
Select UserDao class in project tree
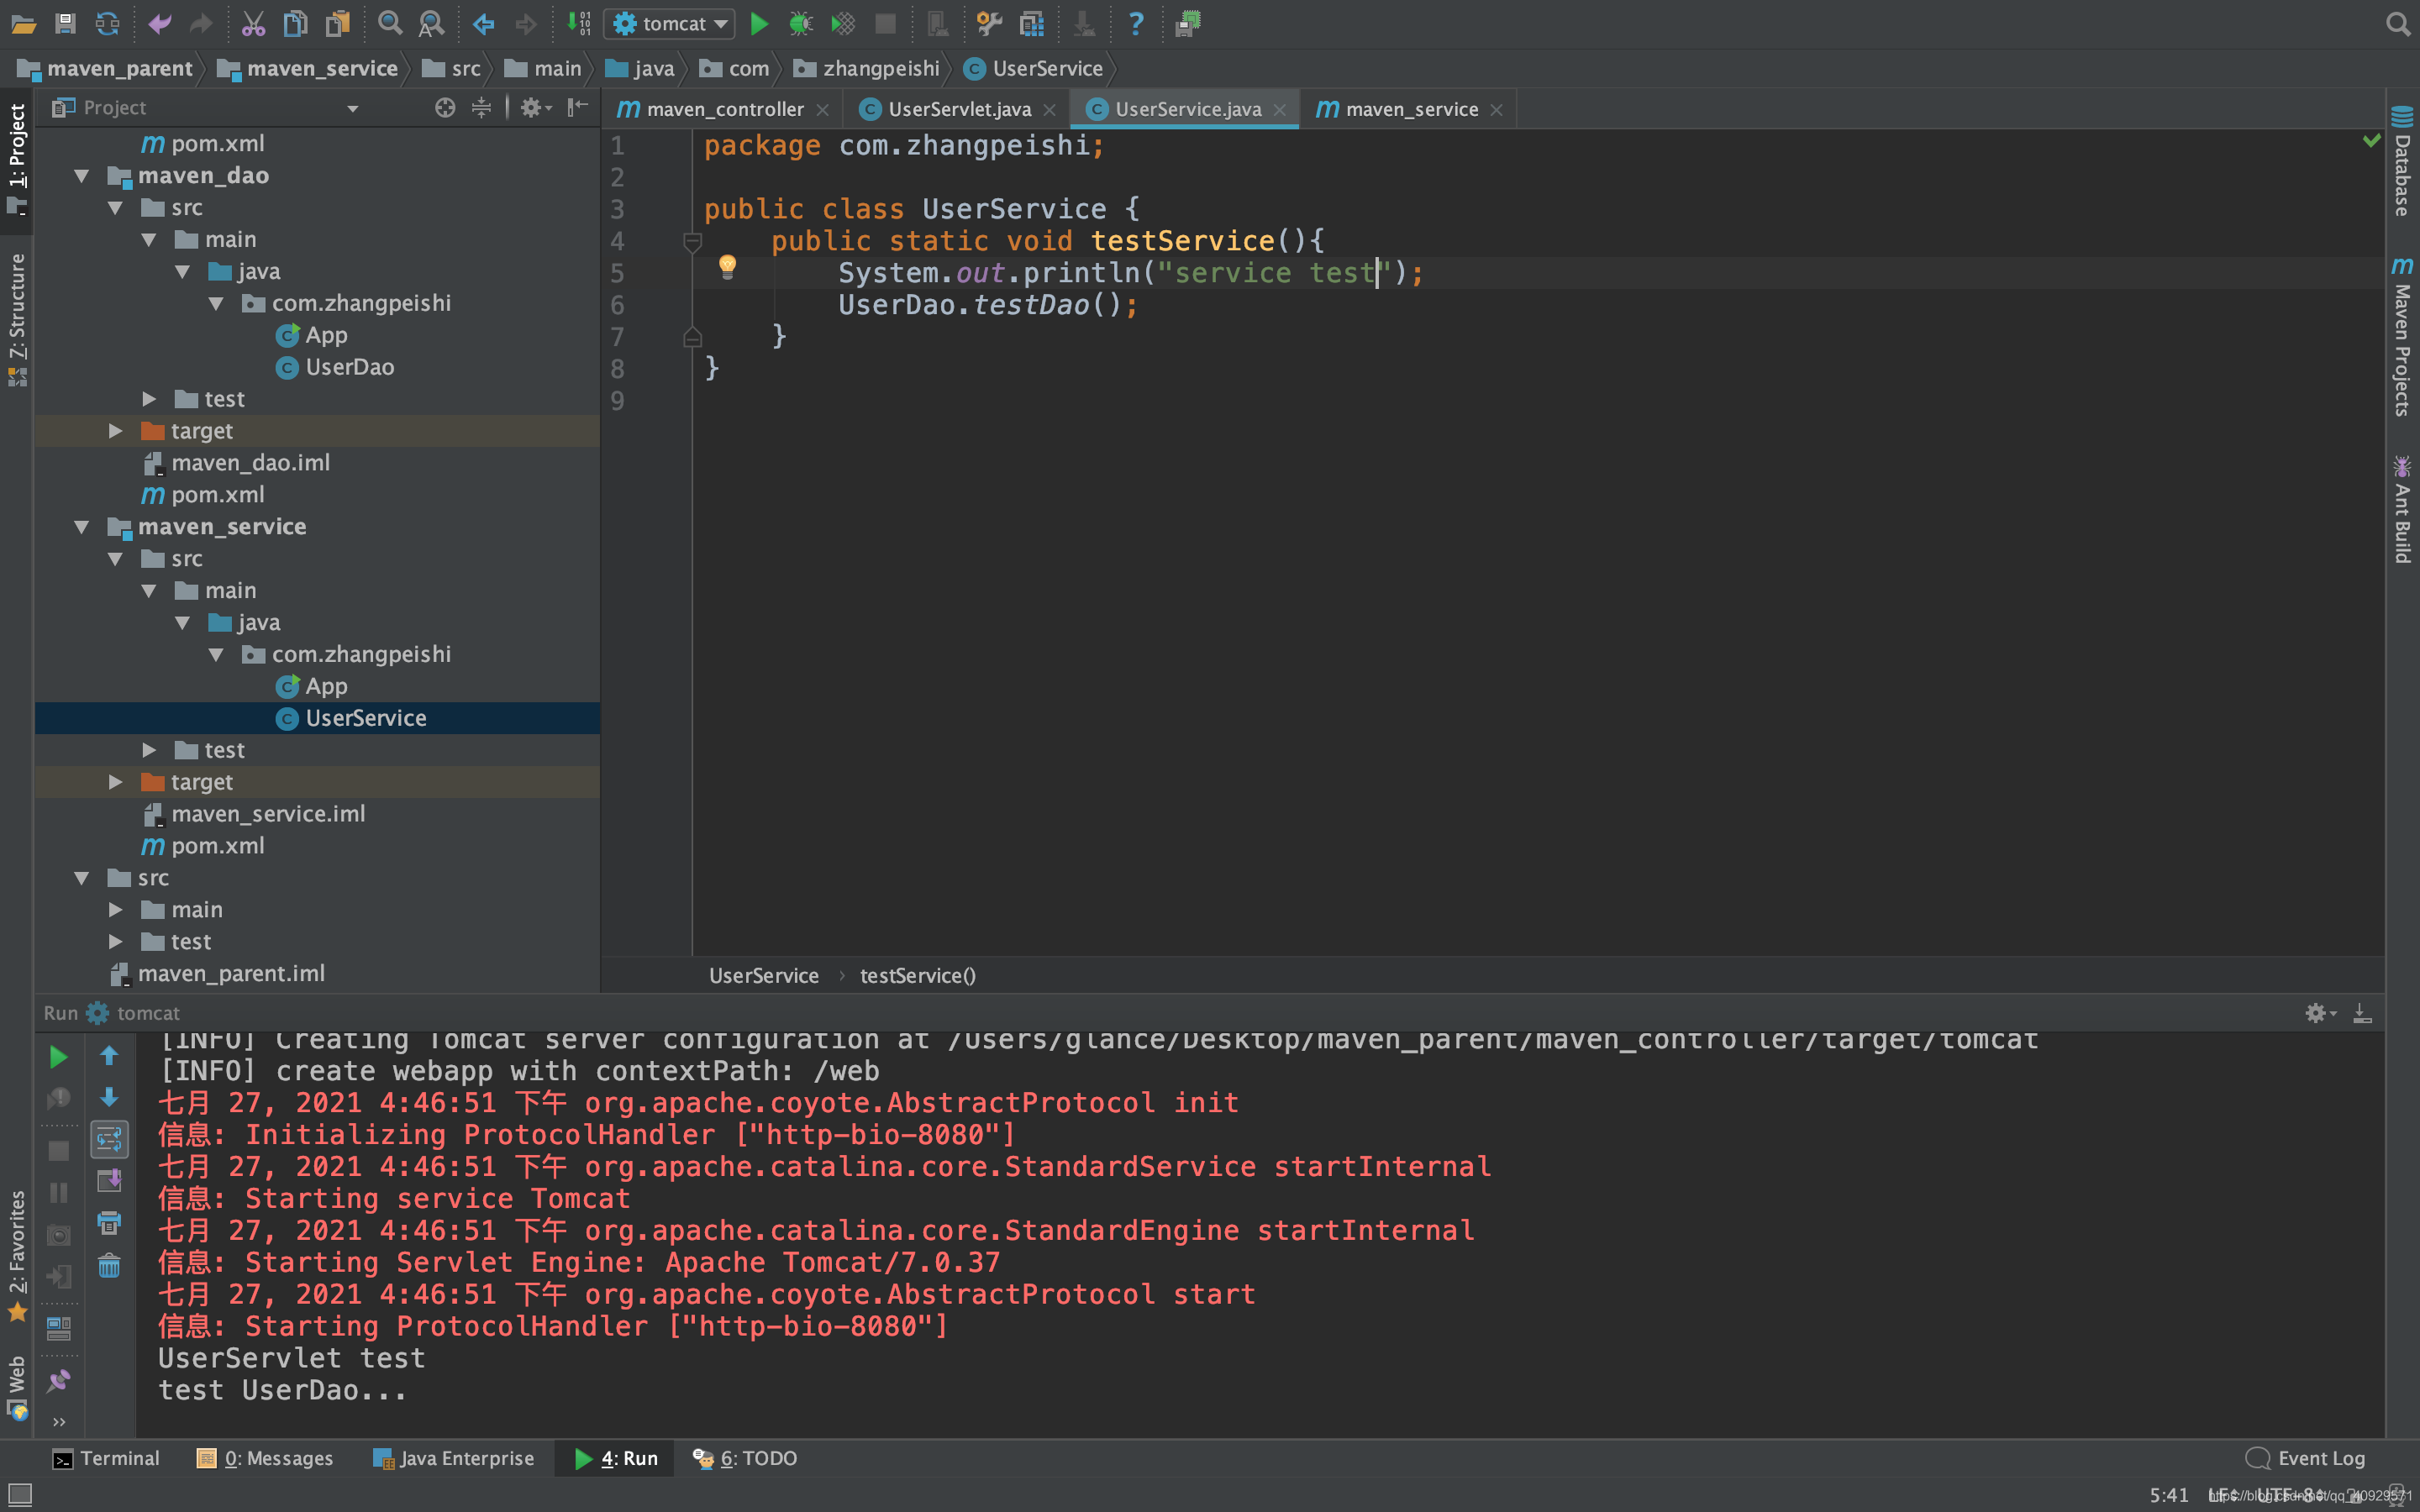click(x=349, y=367)
